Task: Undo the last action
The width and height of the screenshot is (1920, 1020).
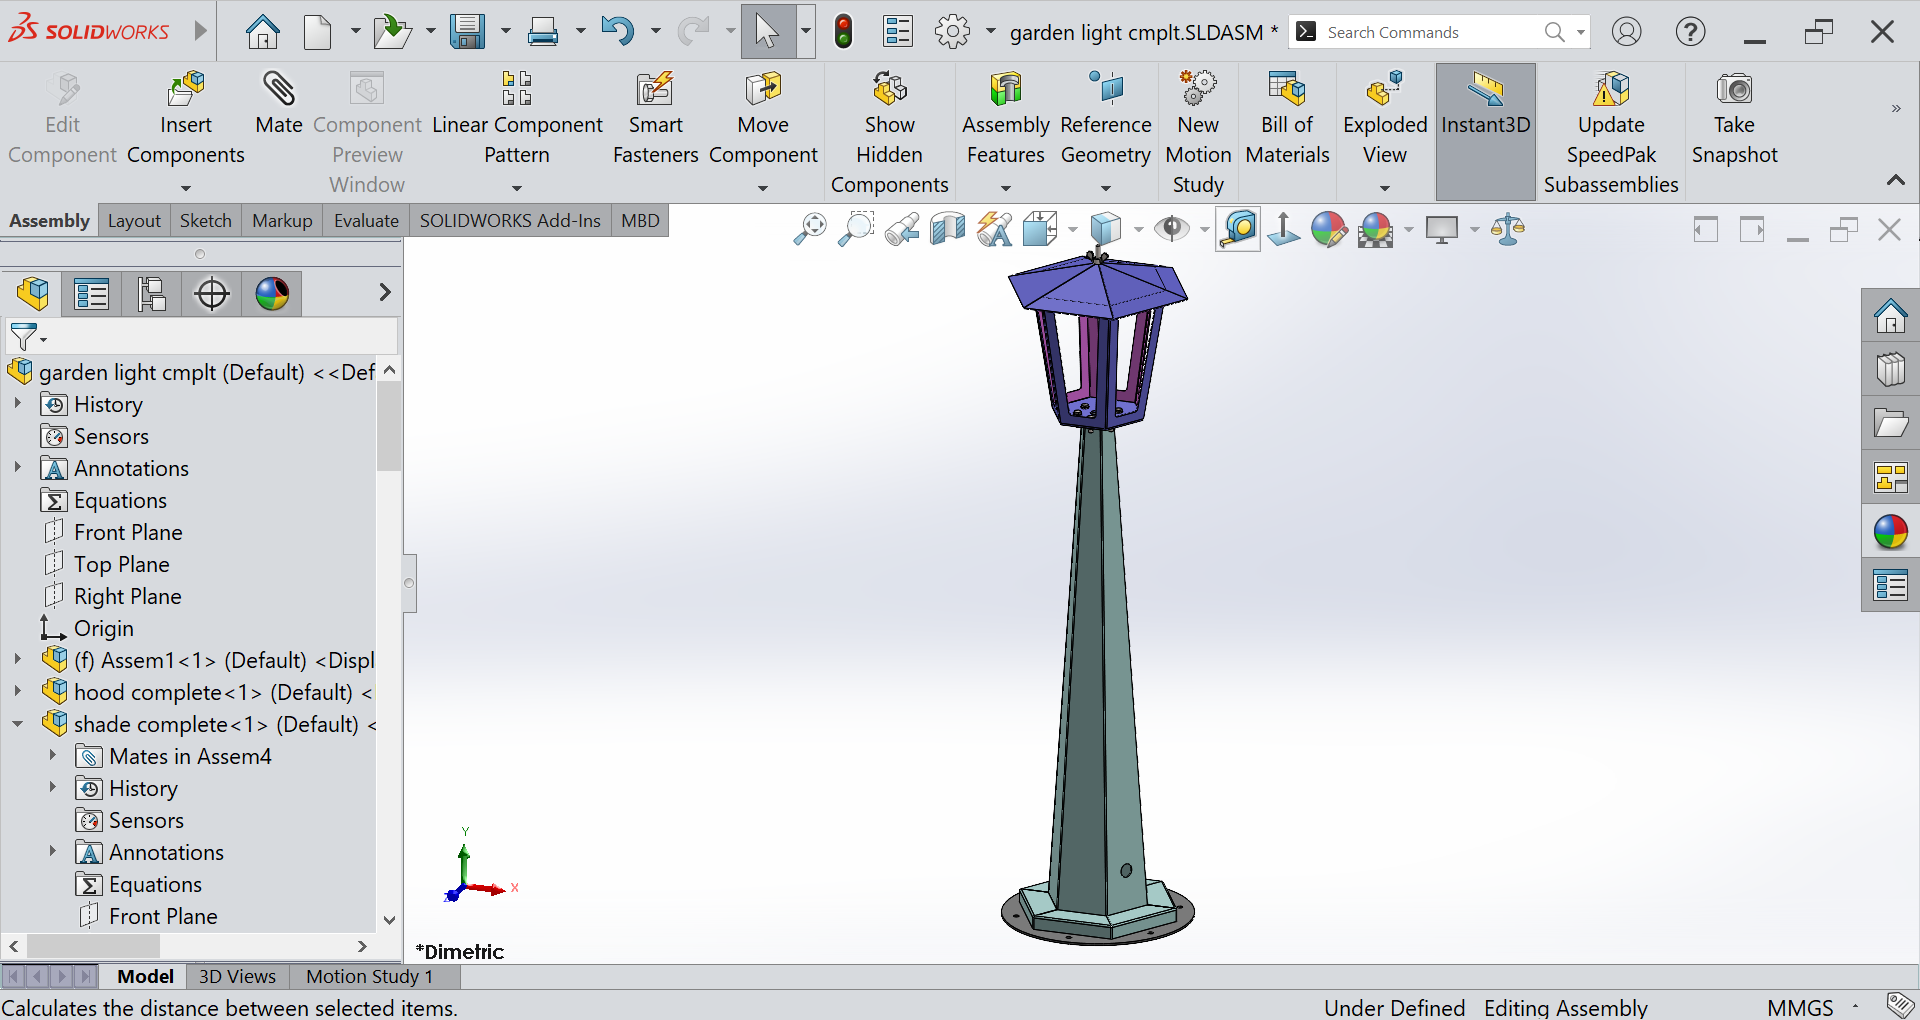Action: [617, 32]
